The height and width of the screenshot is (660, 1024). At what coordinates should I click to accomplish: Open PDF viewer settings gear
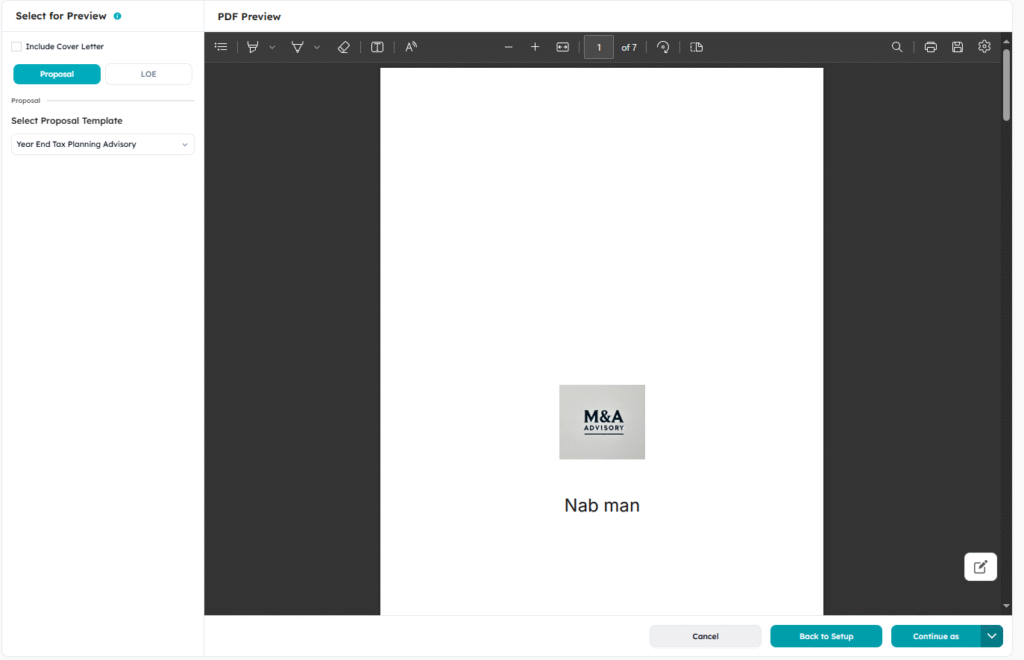click(984, 47)
